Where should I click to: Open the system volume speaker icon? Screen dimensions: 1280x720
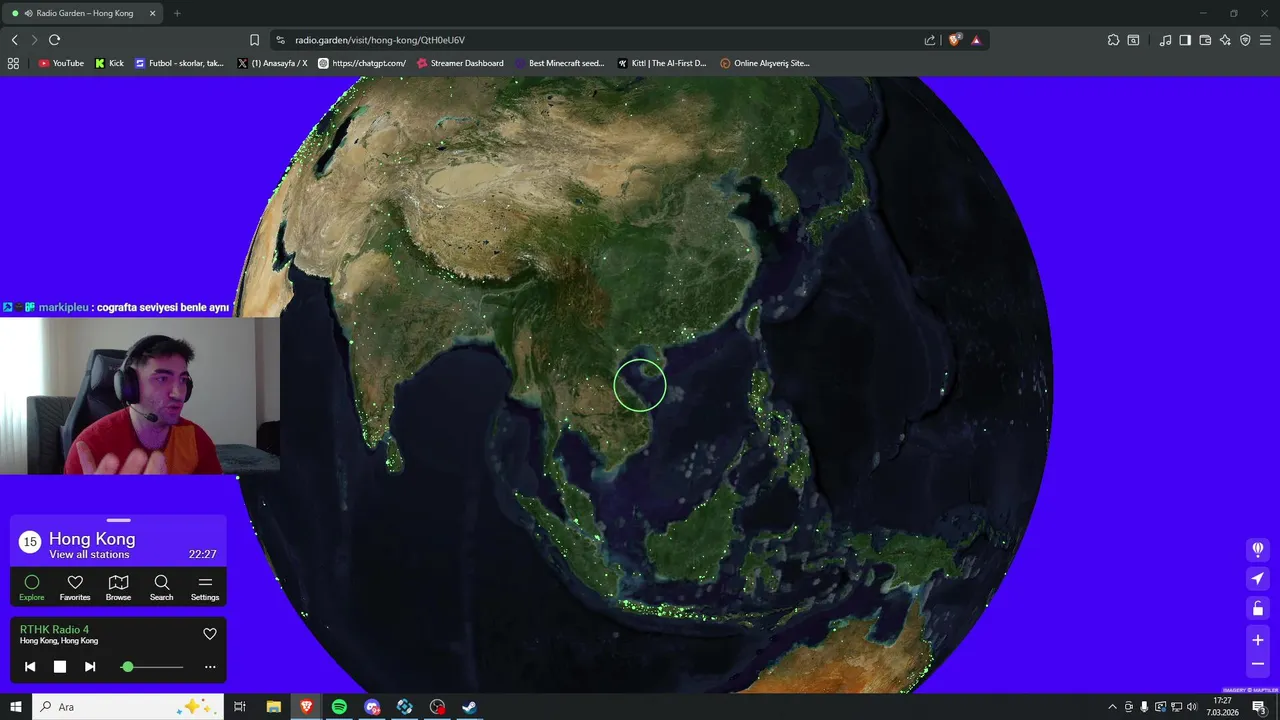coord(1191,706)
